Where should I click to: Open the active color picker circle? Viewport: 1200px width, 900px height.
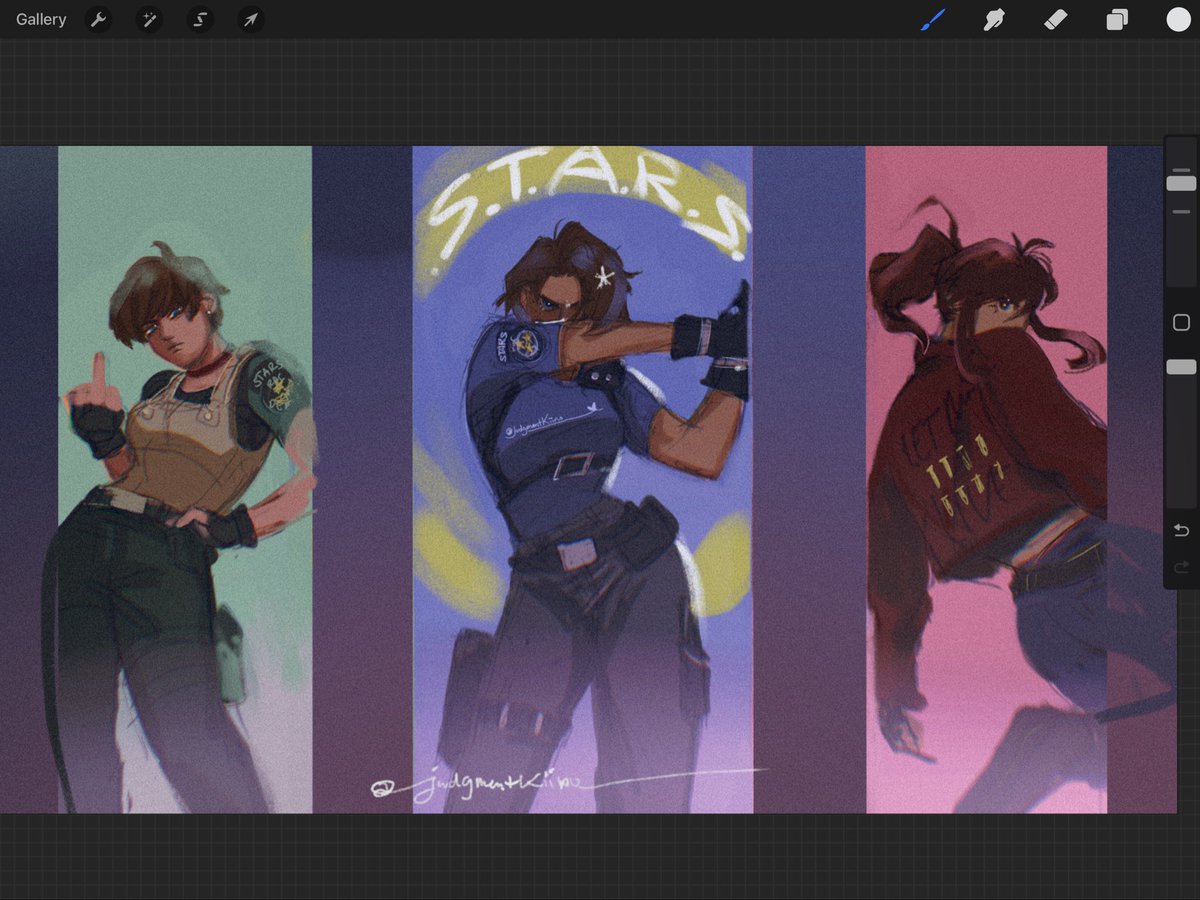coord(1178,19)
